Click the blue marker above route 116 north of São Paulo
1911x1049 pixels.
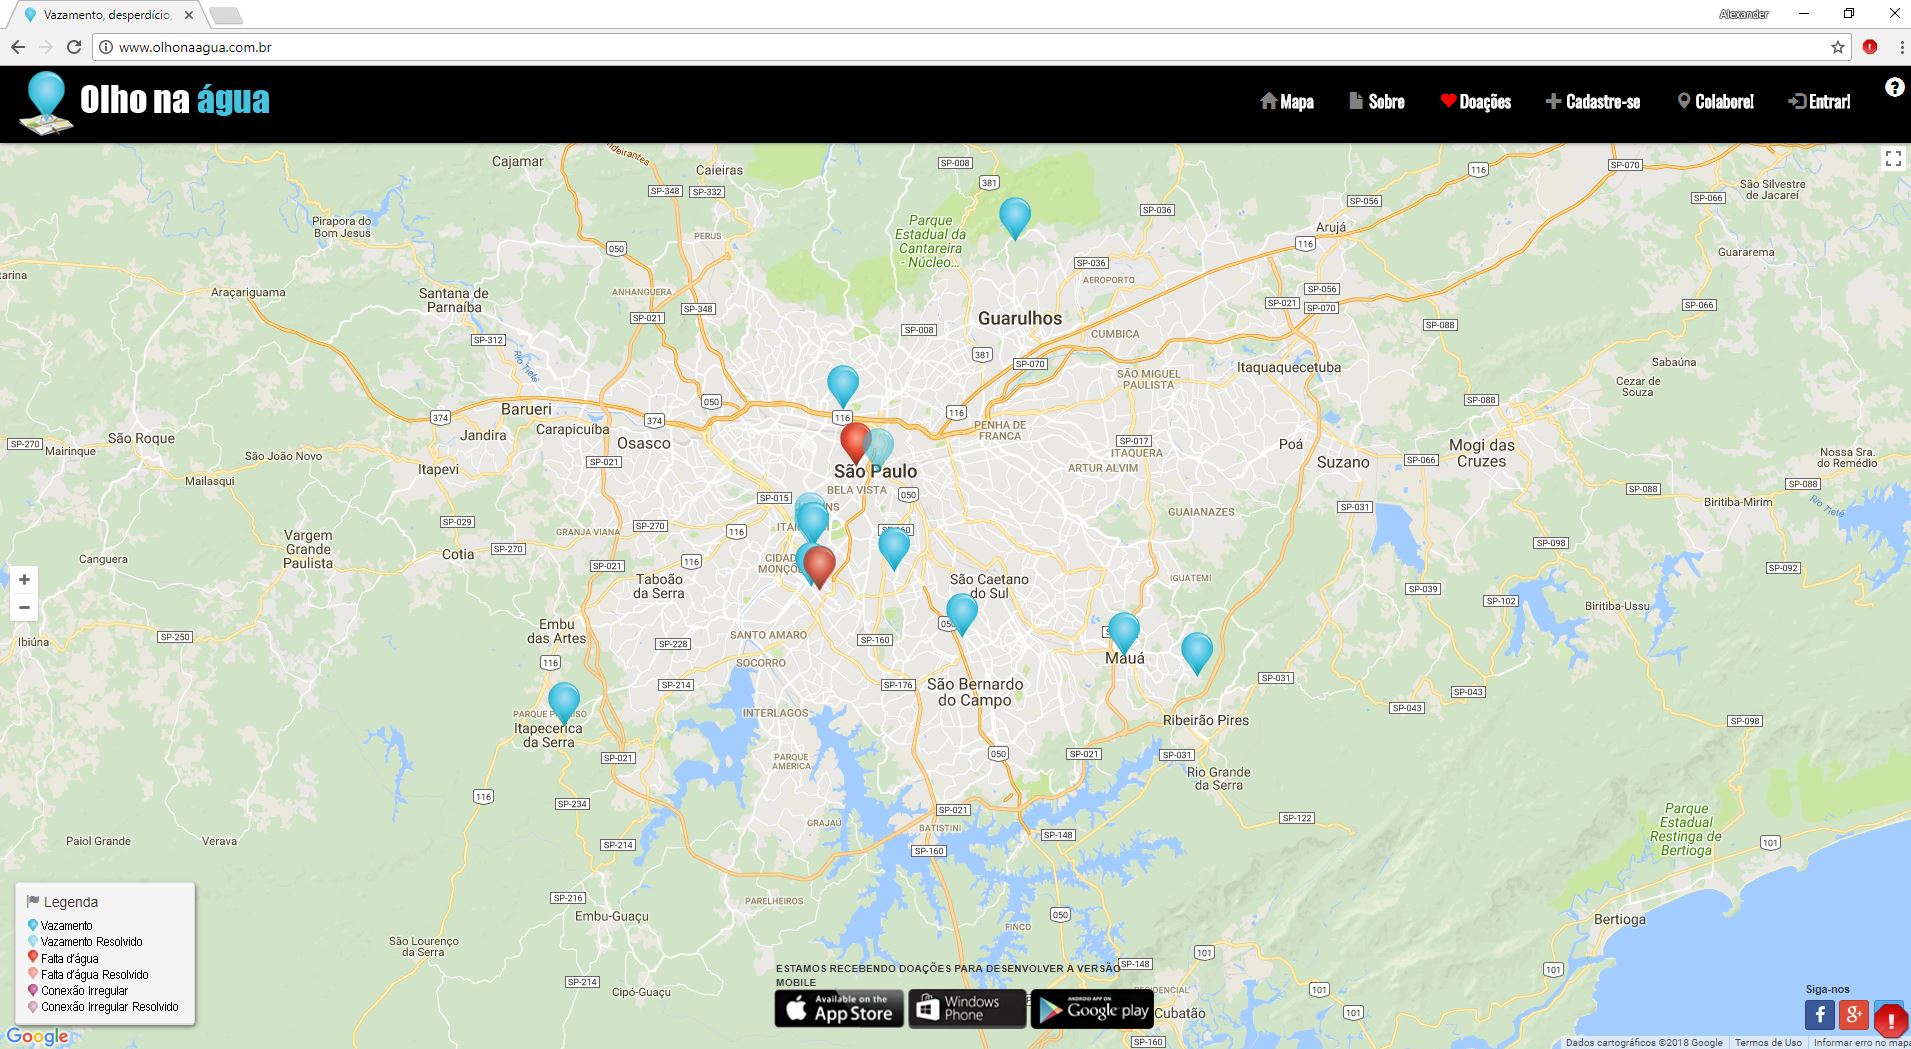coord(843,386)
